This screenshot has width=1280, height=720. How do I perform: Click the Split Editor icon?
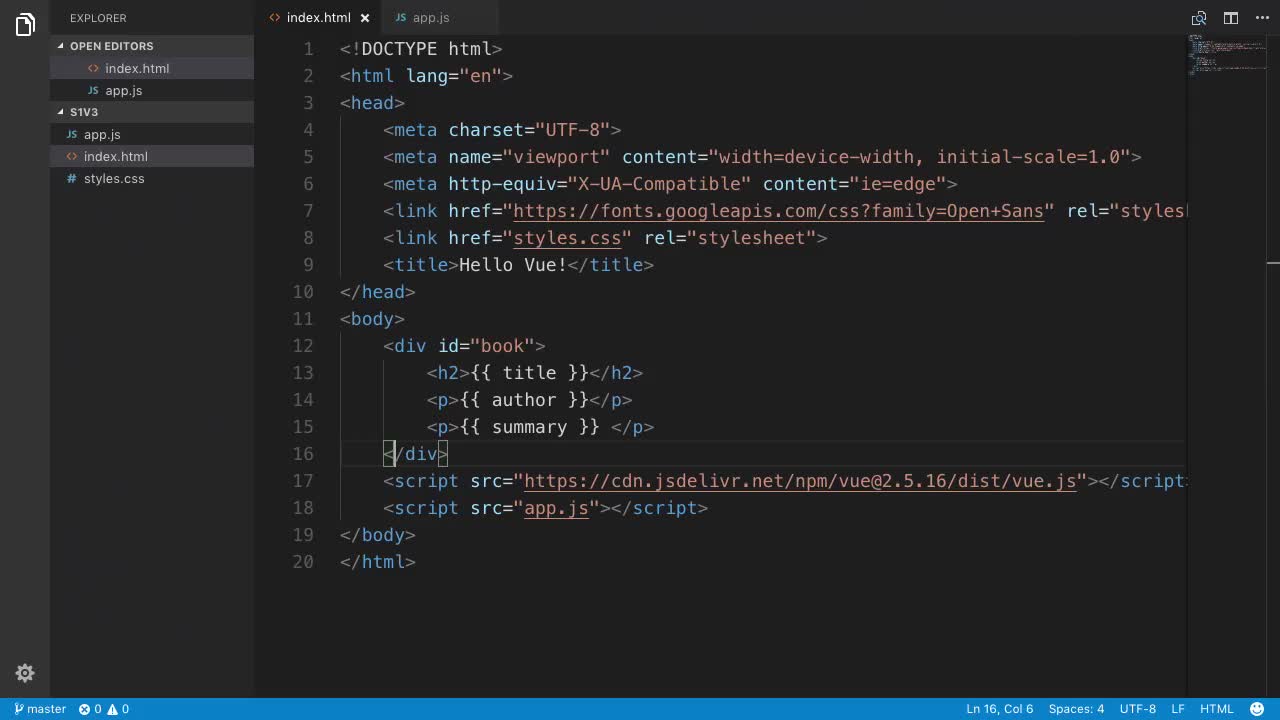1230,18
